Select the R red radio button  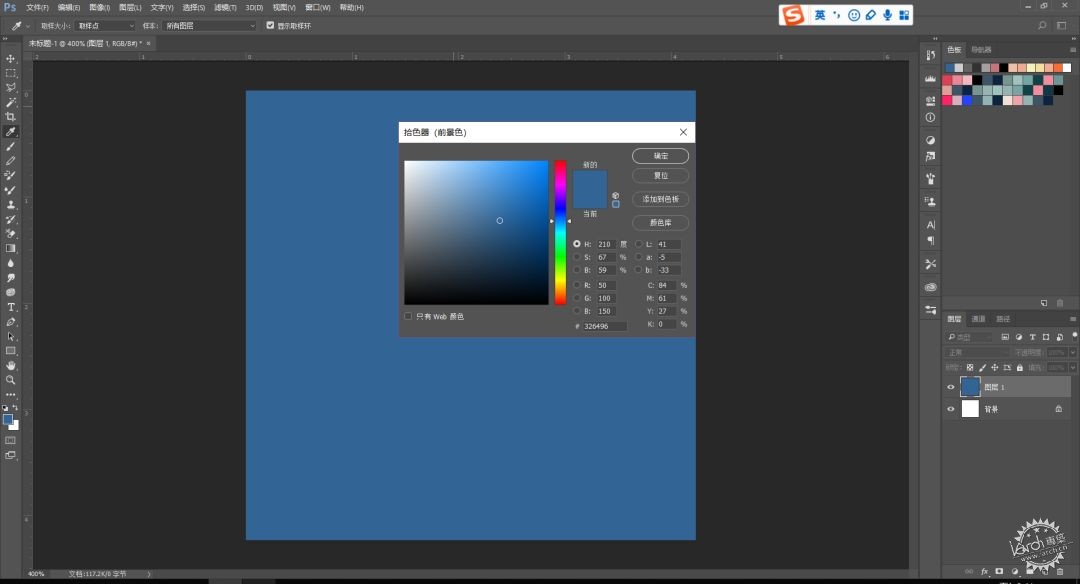(x=577, y=284)
